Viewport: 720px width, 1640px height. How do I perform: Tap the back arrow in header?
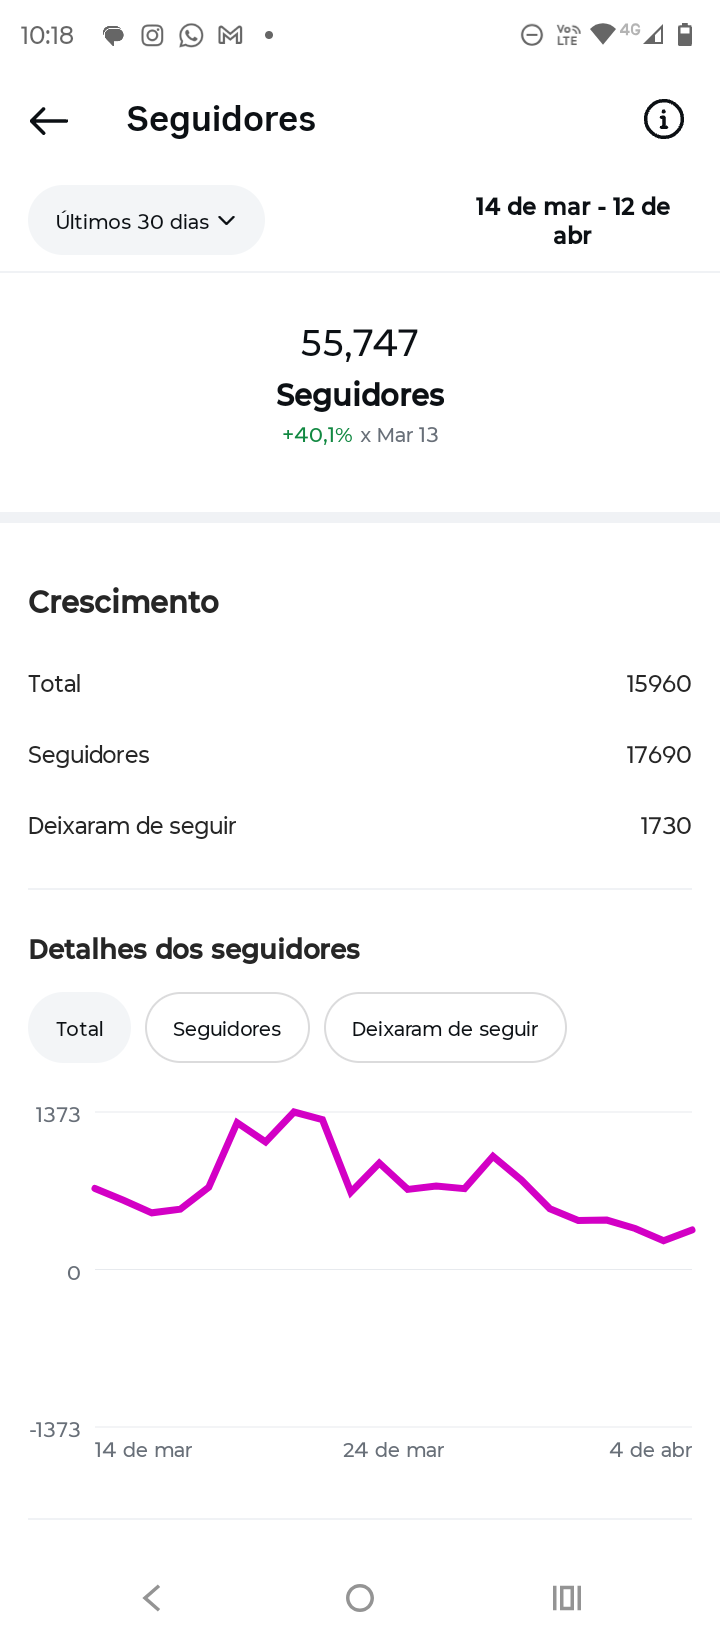(x=49, y=121)
